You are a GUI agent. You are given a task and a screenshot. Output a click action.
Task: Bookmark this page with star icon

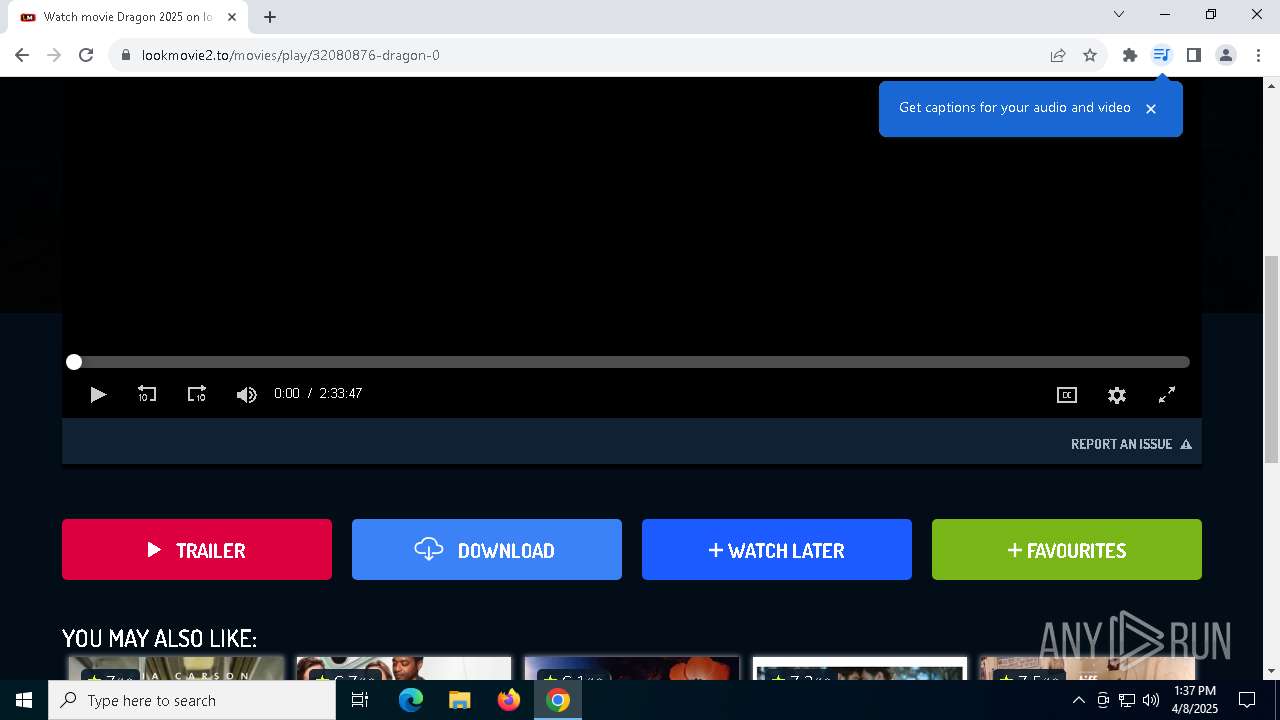1090,55
